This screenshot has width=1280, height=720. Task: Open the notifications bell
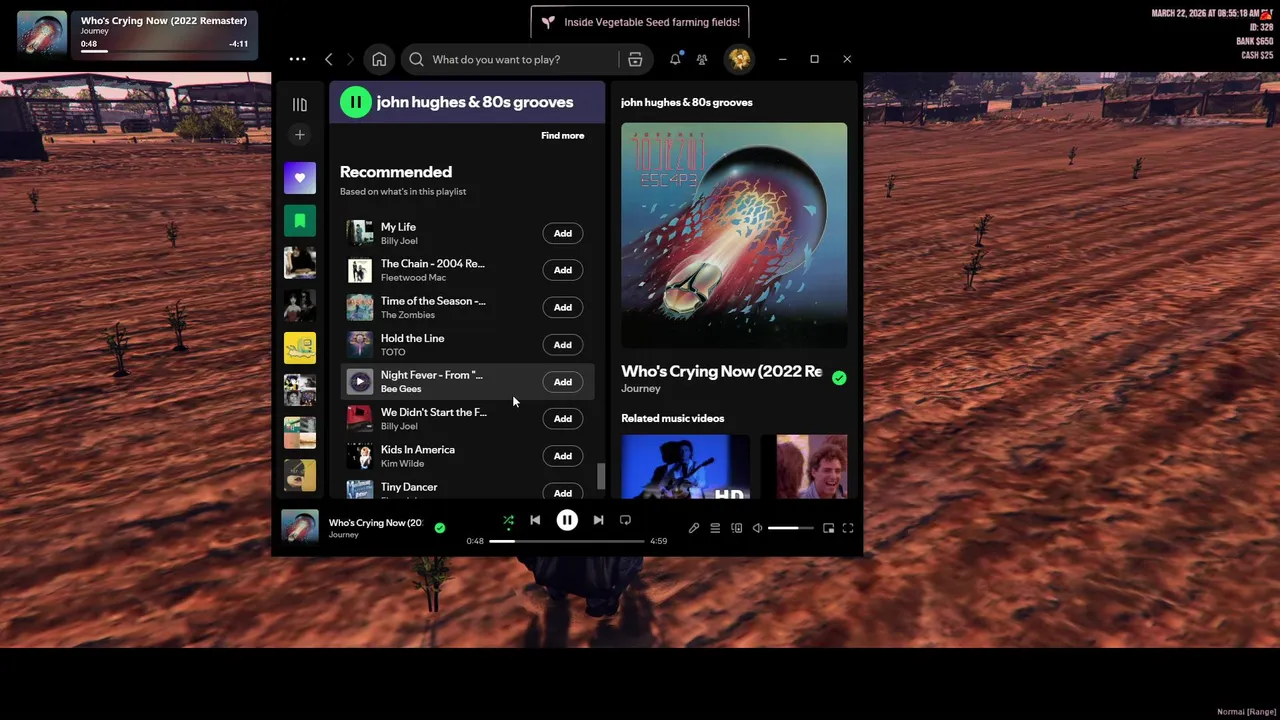pyautogui.click(x=675, y=59)
